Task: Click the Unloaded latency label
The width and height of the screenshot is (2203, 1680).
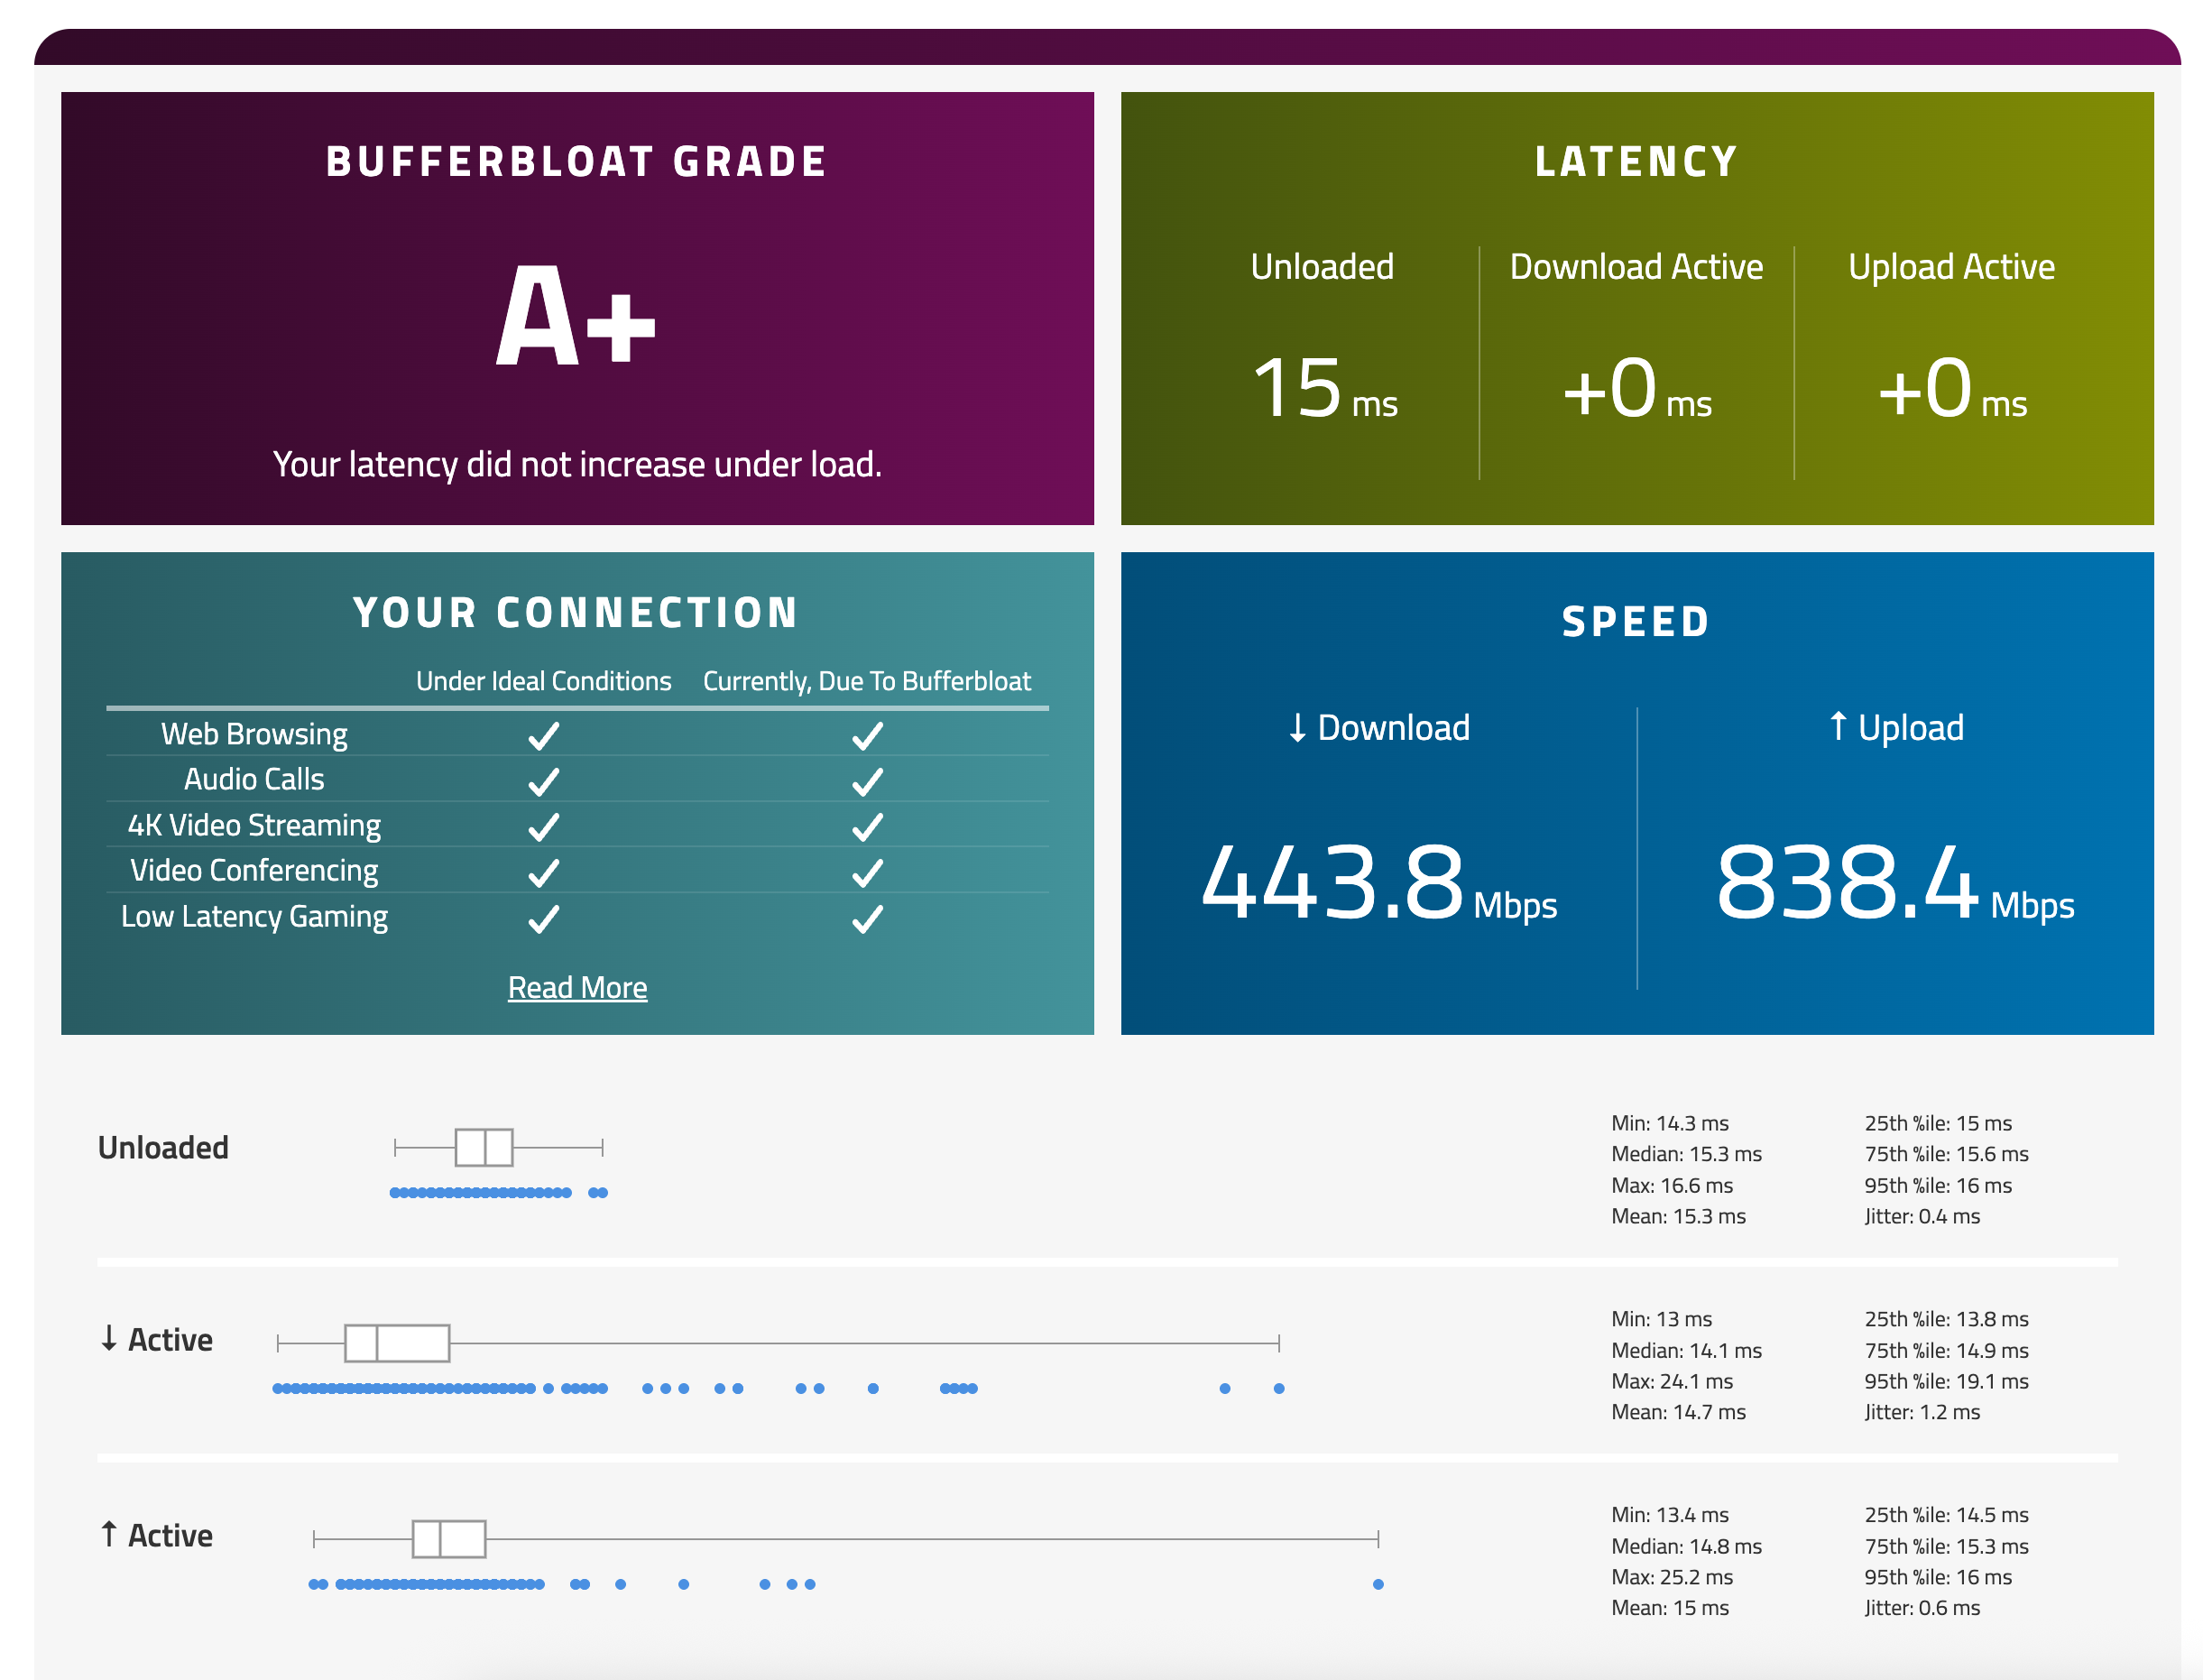Action: (x=1321, y=266)
